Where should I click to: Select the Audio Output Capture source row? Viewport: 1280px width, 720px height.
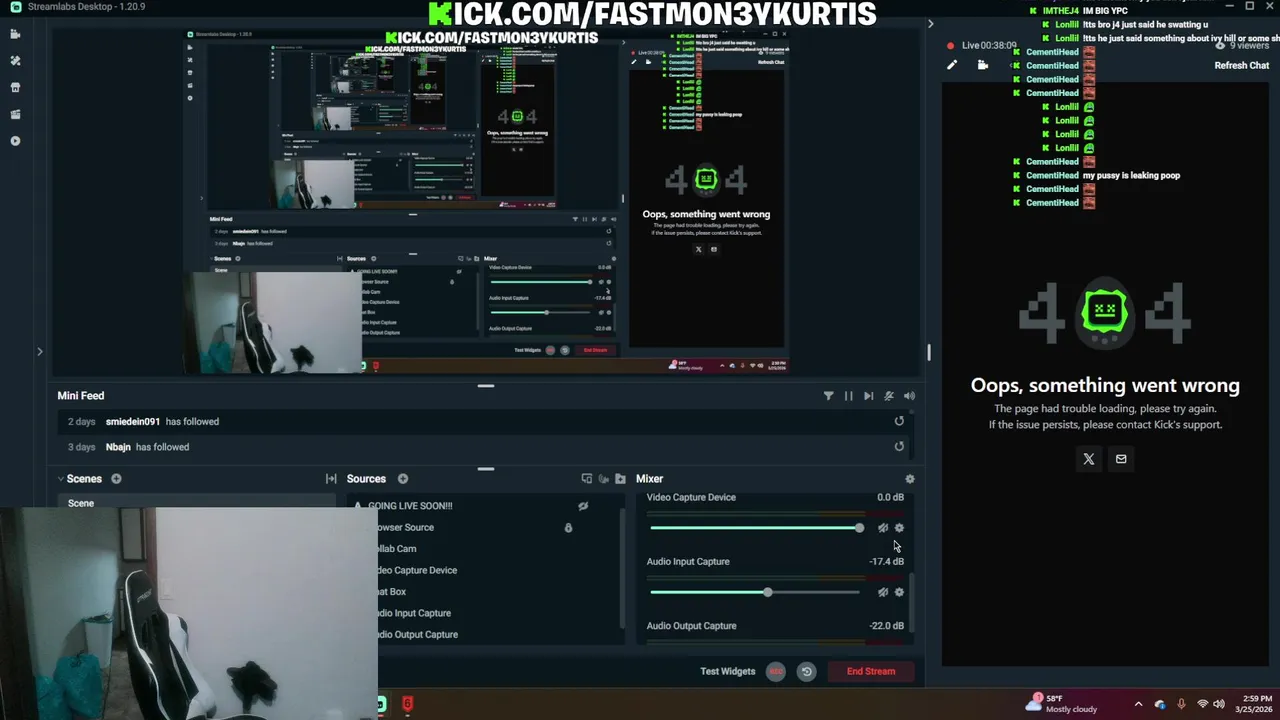[x=483, y=635]
